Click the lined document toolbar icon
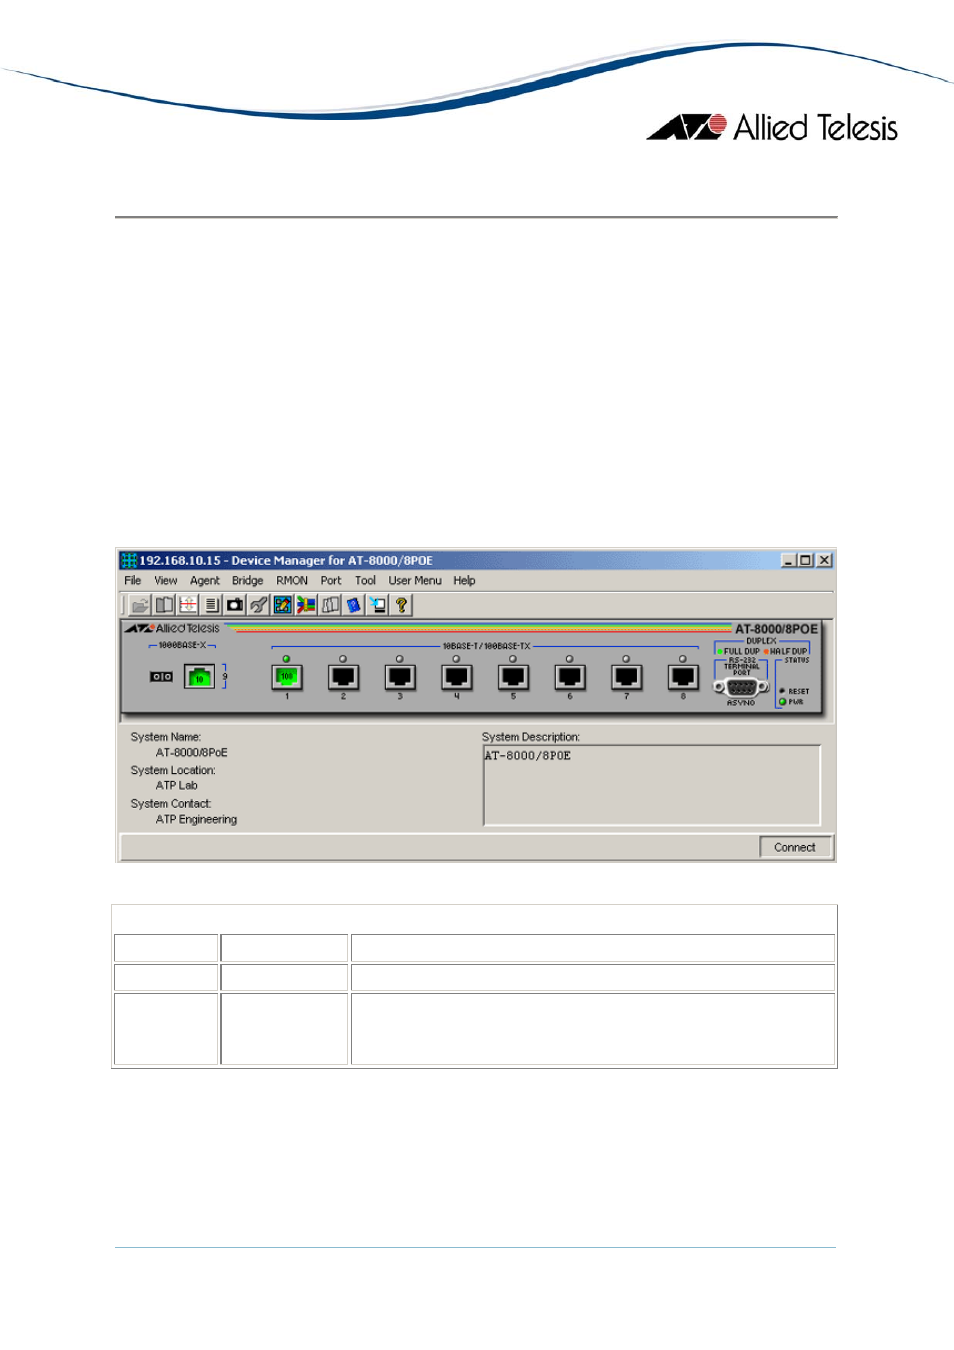 click(x=211, y=605)
